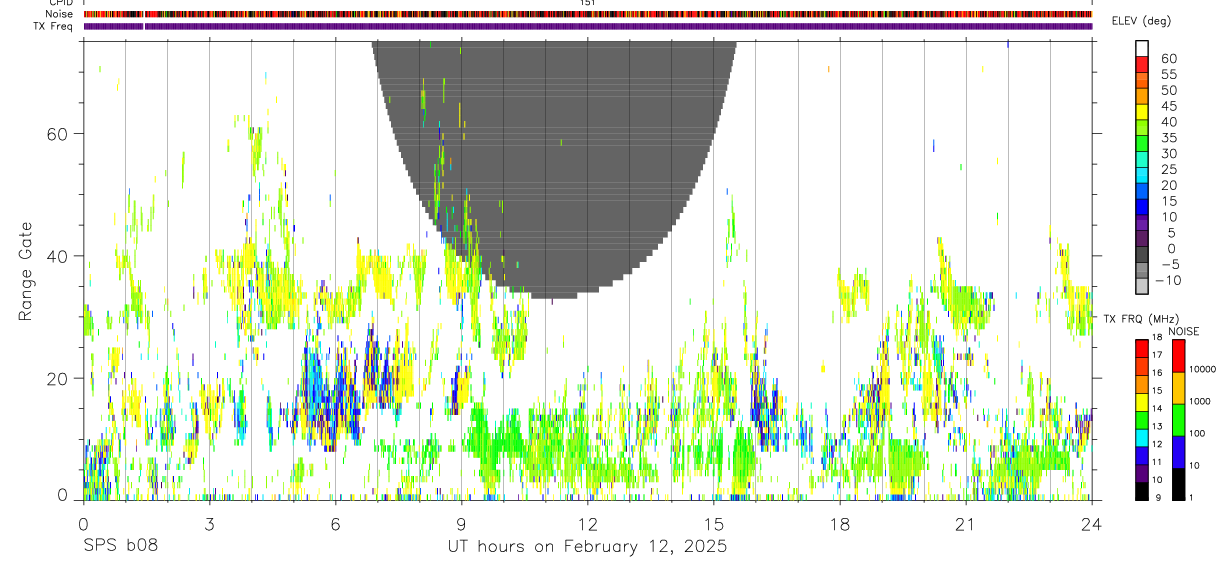
Task: Click the 'Range Gate' vertical axis title
Action: point(26,271)
